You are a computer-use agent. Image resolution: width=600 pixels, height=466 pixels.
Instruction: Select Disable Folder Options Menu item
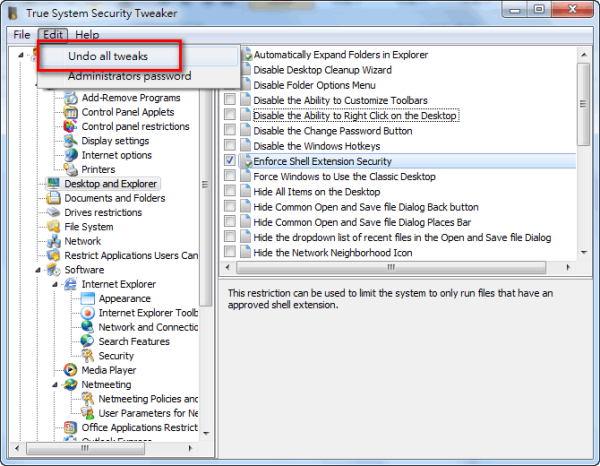(314, 85)
